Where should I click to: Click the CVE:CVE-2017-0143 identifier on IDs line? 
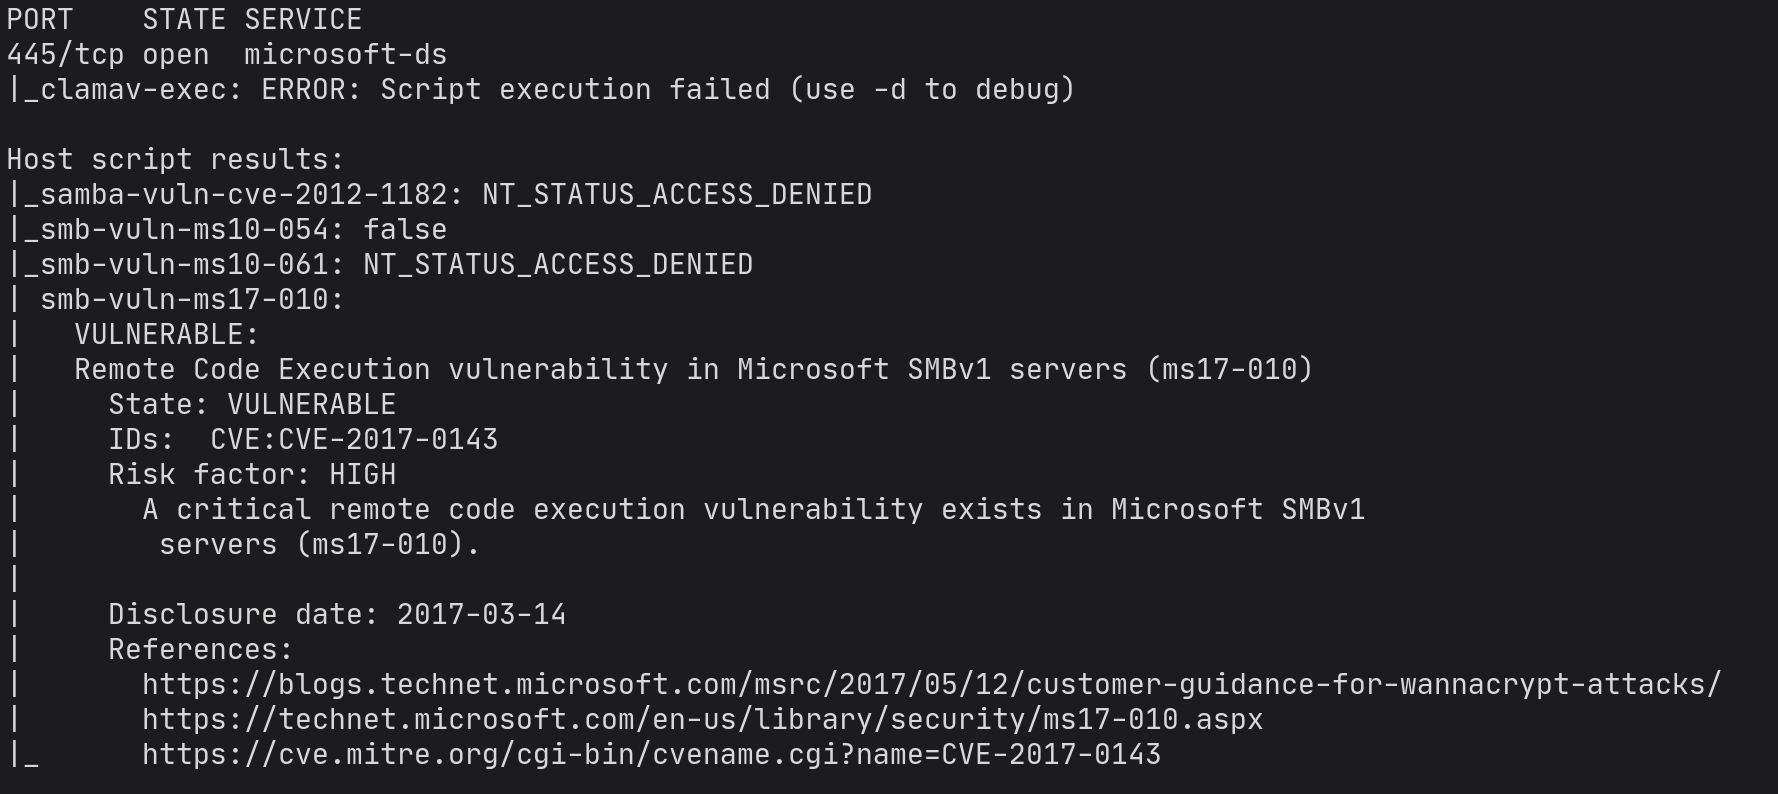coord(353,440)
